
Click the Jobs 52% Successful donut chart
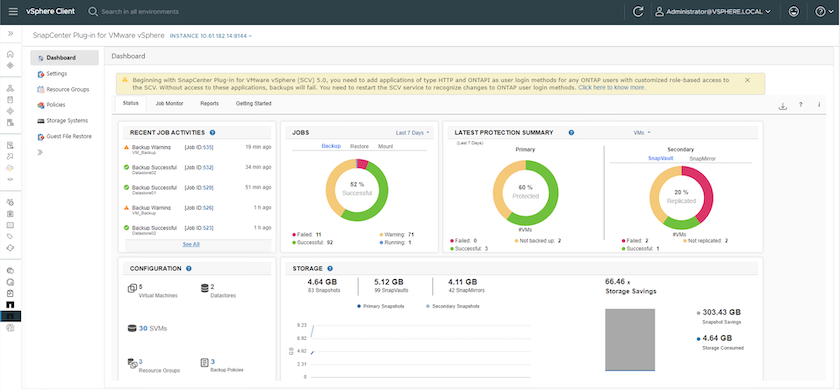(x=357, y=189)
